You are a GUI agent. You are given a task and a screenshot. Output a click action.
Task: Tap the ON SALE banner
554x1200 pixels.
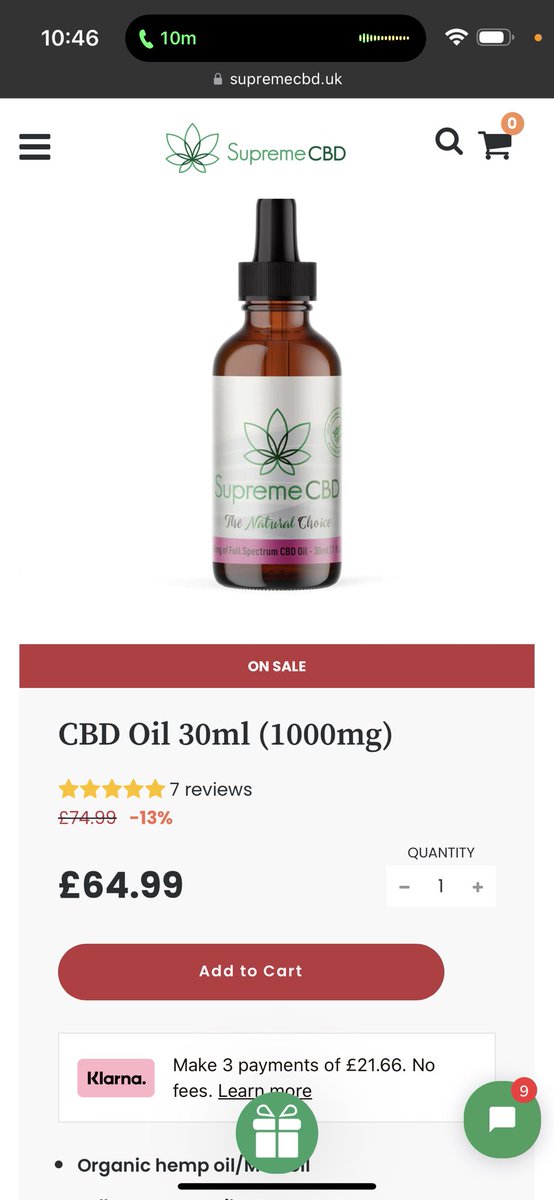tap(277, 666)
